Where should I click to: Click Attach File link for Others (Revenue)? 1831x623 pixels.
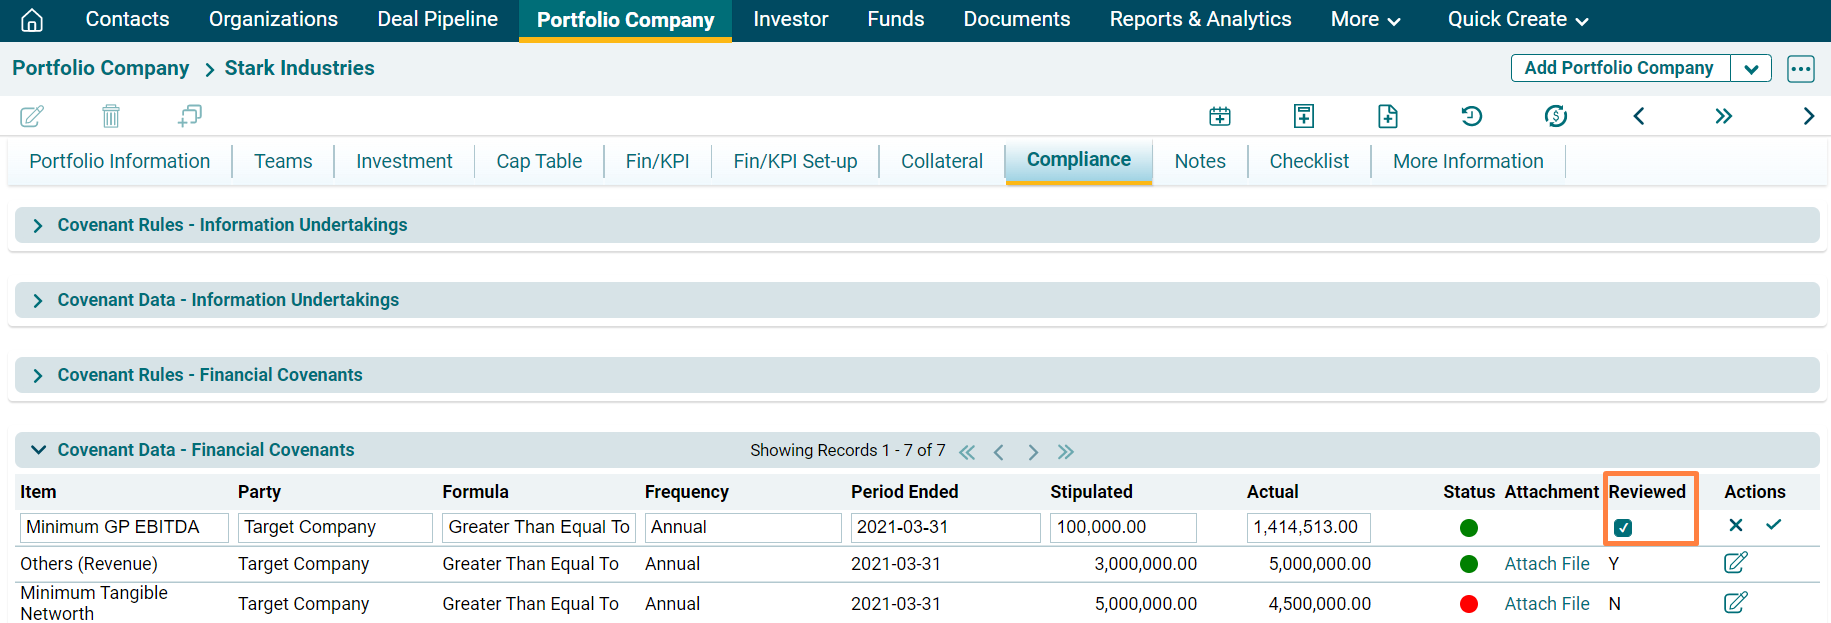pos(1546,564)
